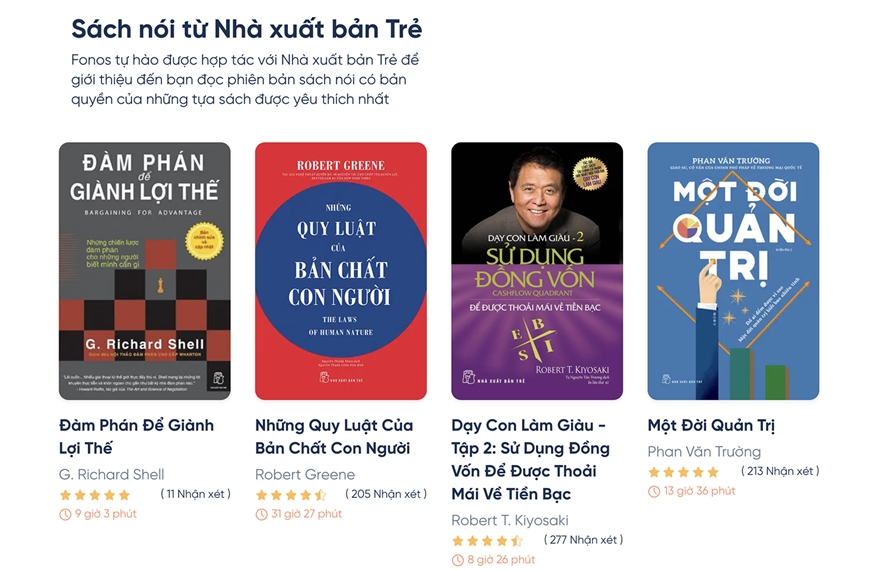Click the clock icon beside 8 giờ 26 phút

click(x=458, y=560)
